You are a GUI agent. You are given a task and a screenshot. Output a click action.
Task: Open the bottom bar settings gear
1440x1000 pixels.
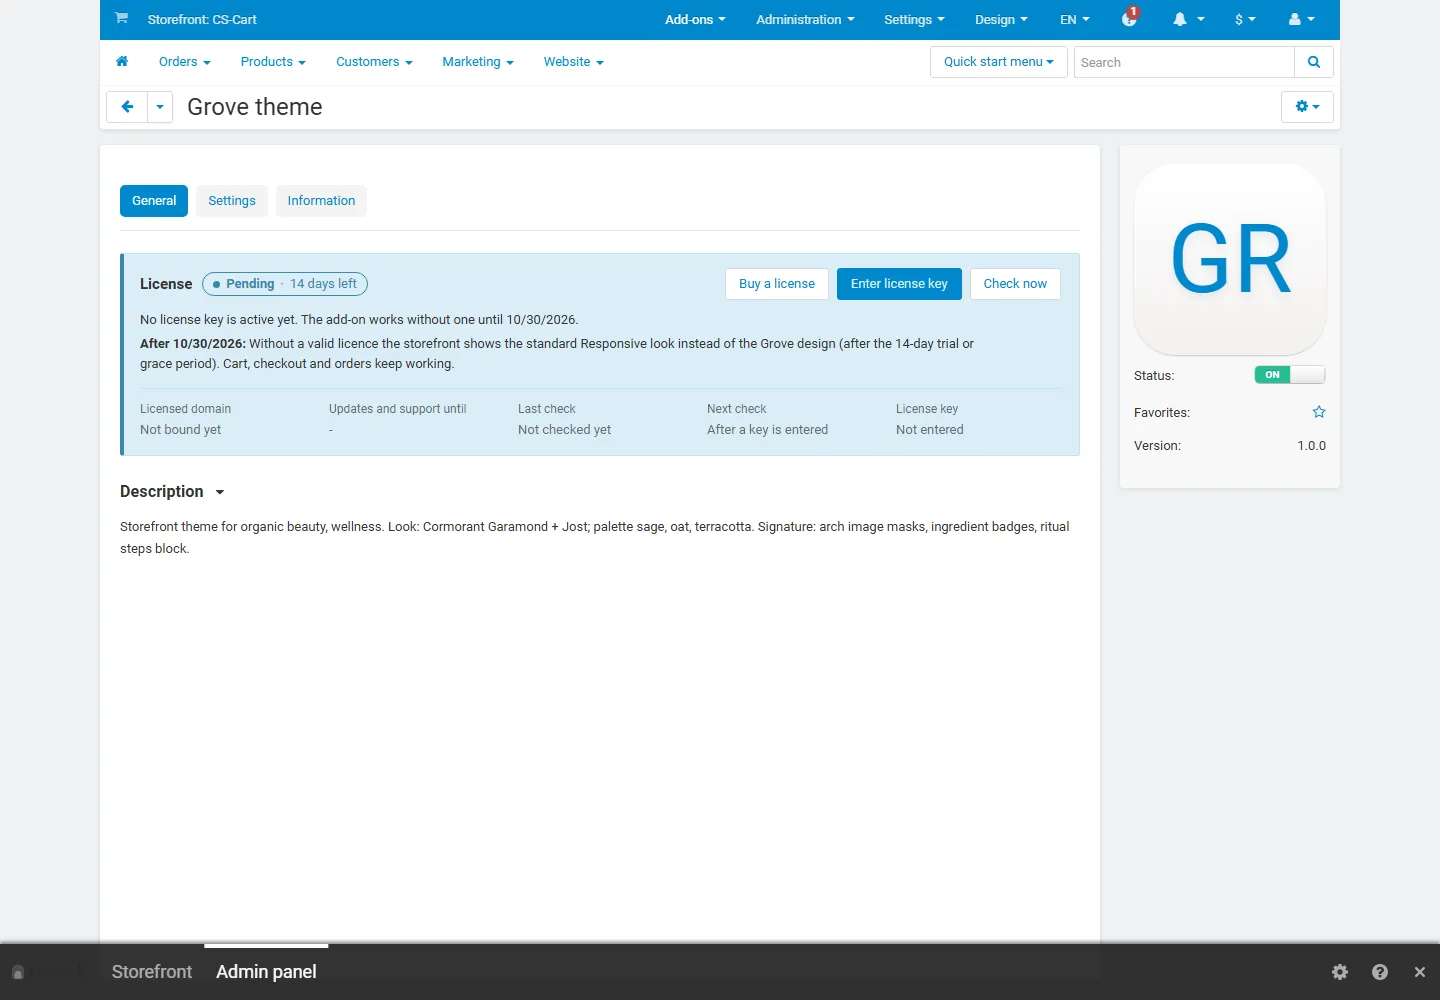1340,972
